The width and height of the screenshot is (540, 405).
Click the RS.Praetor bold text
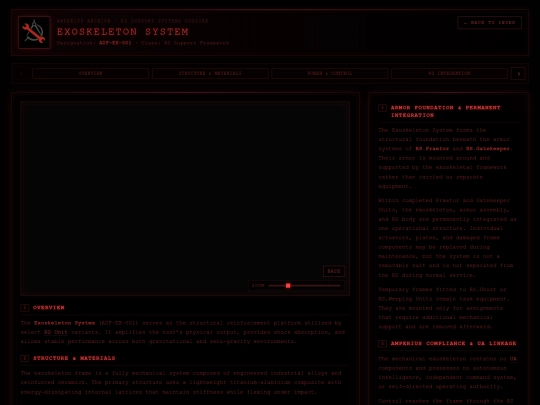click(432, 149)
